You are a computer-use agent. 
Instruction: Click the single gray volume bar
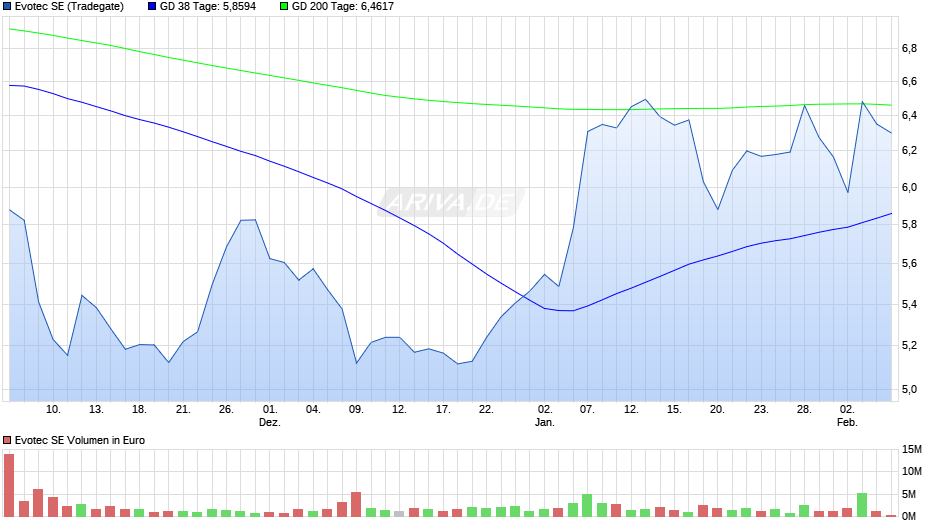pos(399,513)
